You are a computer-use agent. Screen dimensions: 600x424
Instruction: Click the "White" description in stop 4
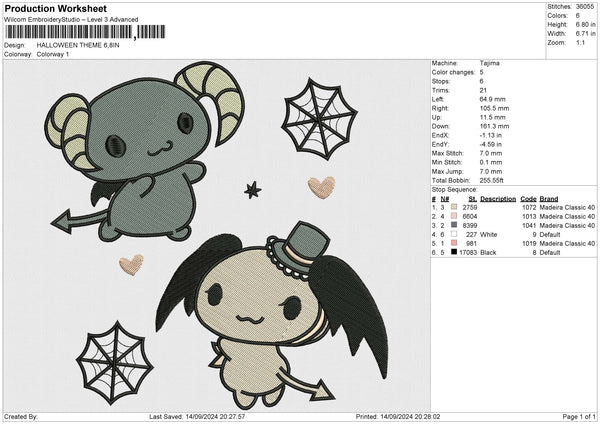(x=489, y=235)
